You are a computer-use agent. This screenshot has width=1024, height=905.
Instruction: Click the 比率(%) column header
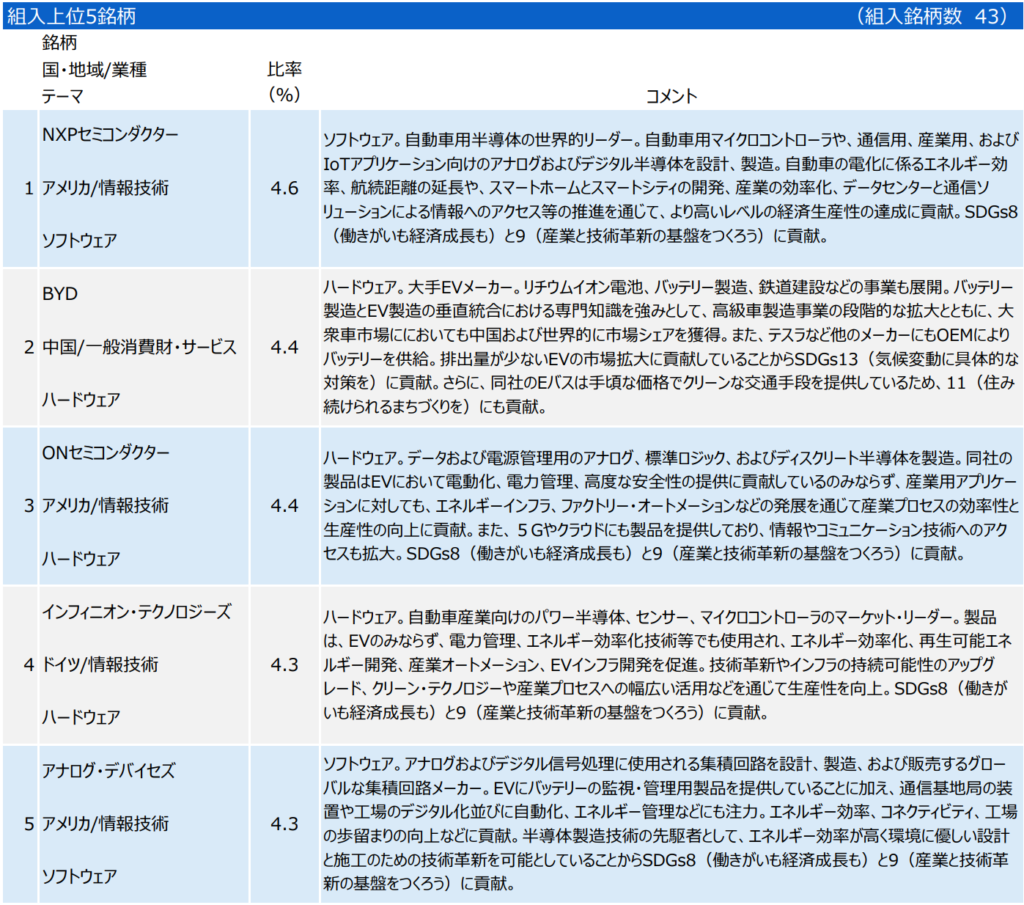[285, 83]
